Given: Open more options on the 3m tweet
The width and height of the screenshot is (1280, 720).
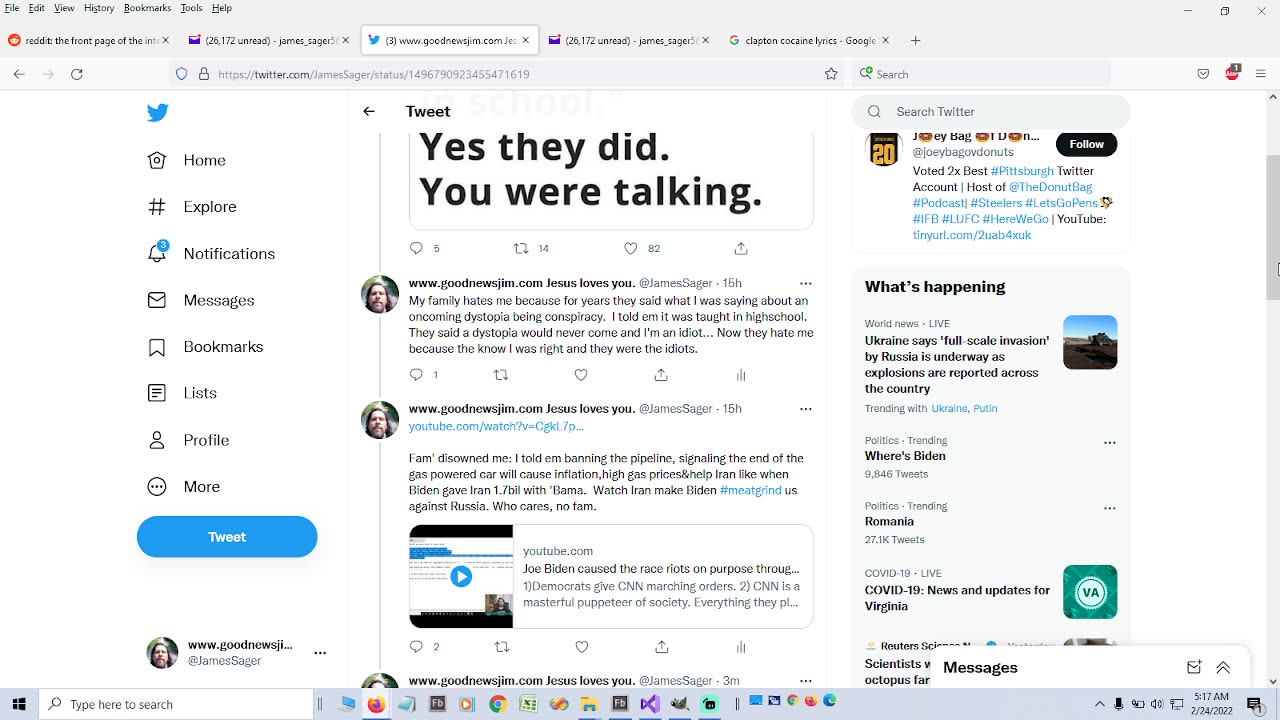Looking at the screenshot, I should (806, 681).
